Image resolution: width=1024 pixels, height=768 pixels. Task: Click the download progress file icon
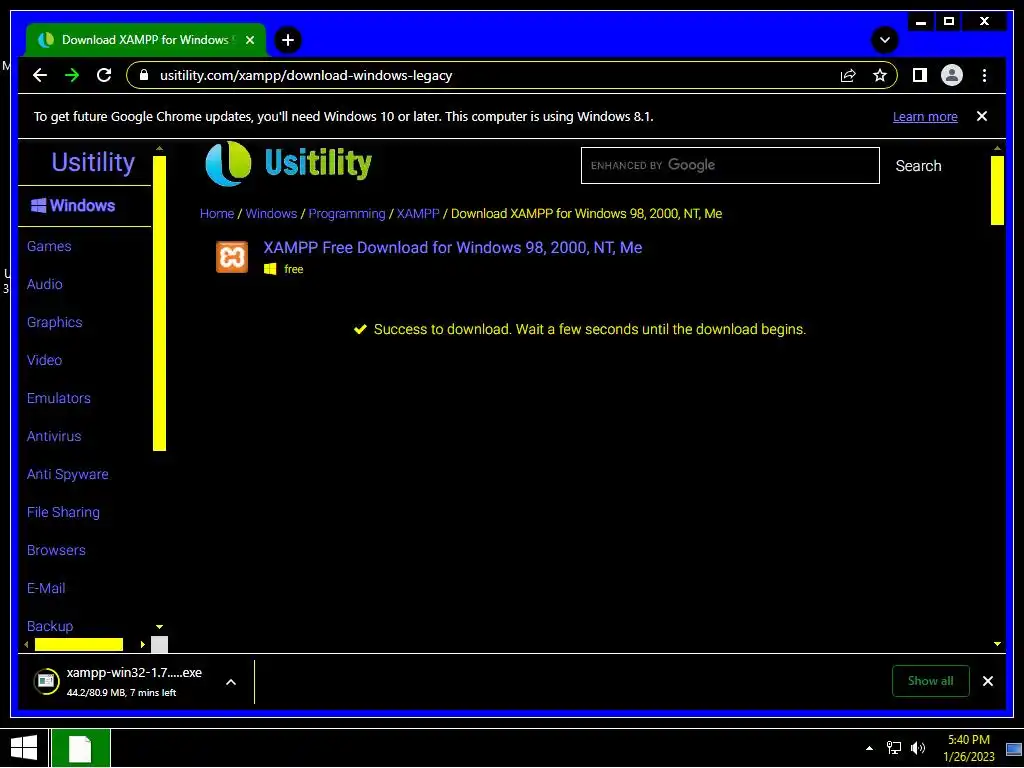pos(46,681)
